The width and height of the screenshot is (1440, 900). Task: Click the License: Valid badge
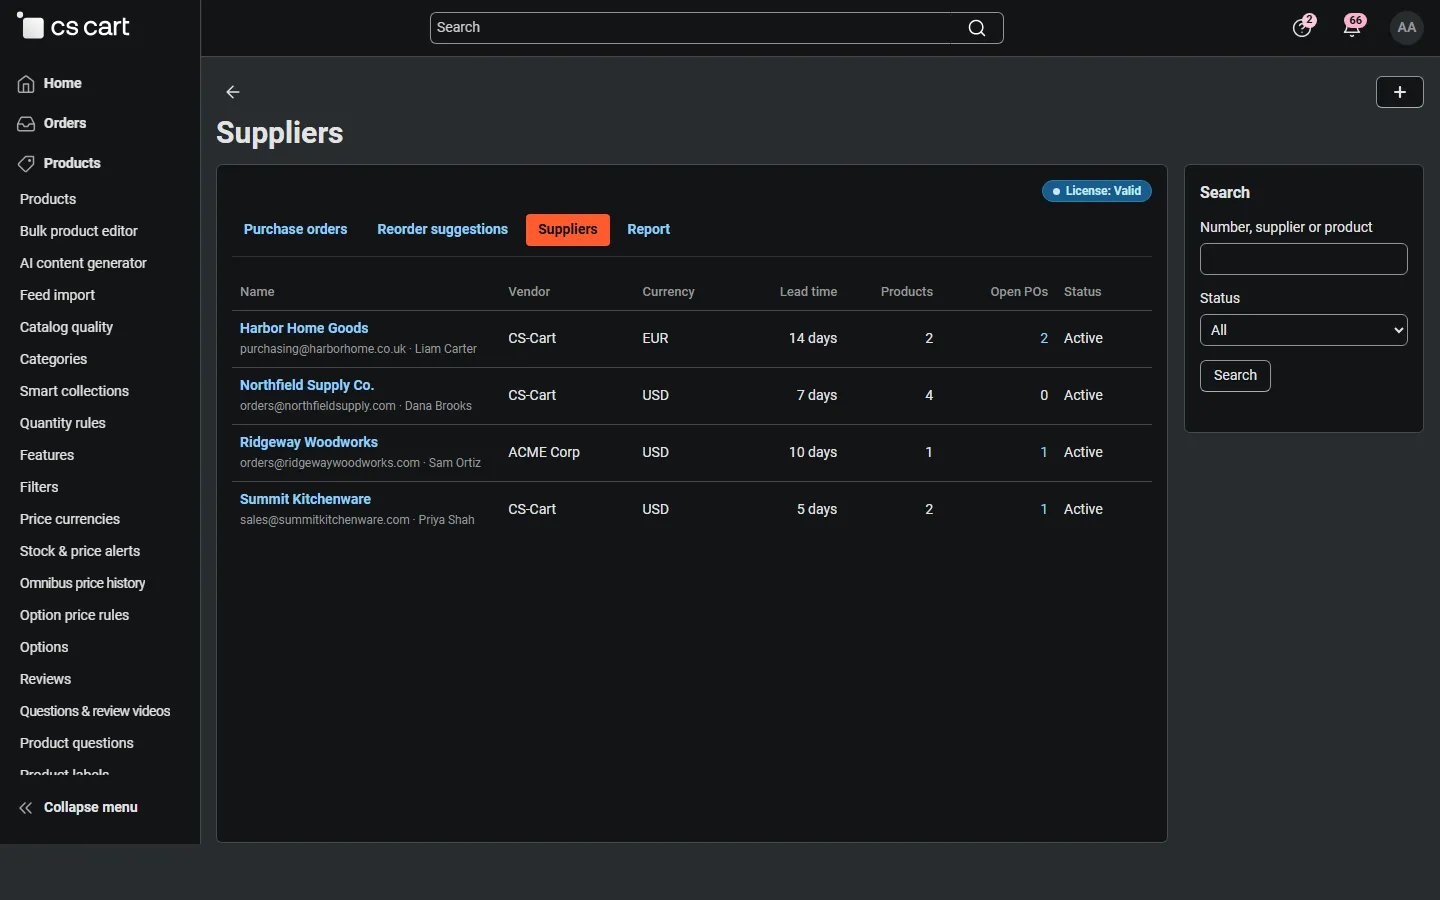point(1097,191)
